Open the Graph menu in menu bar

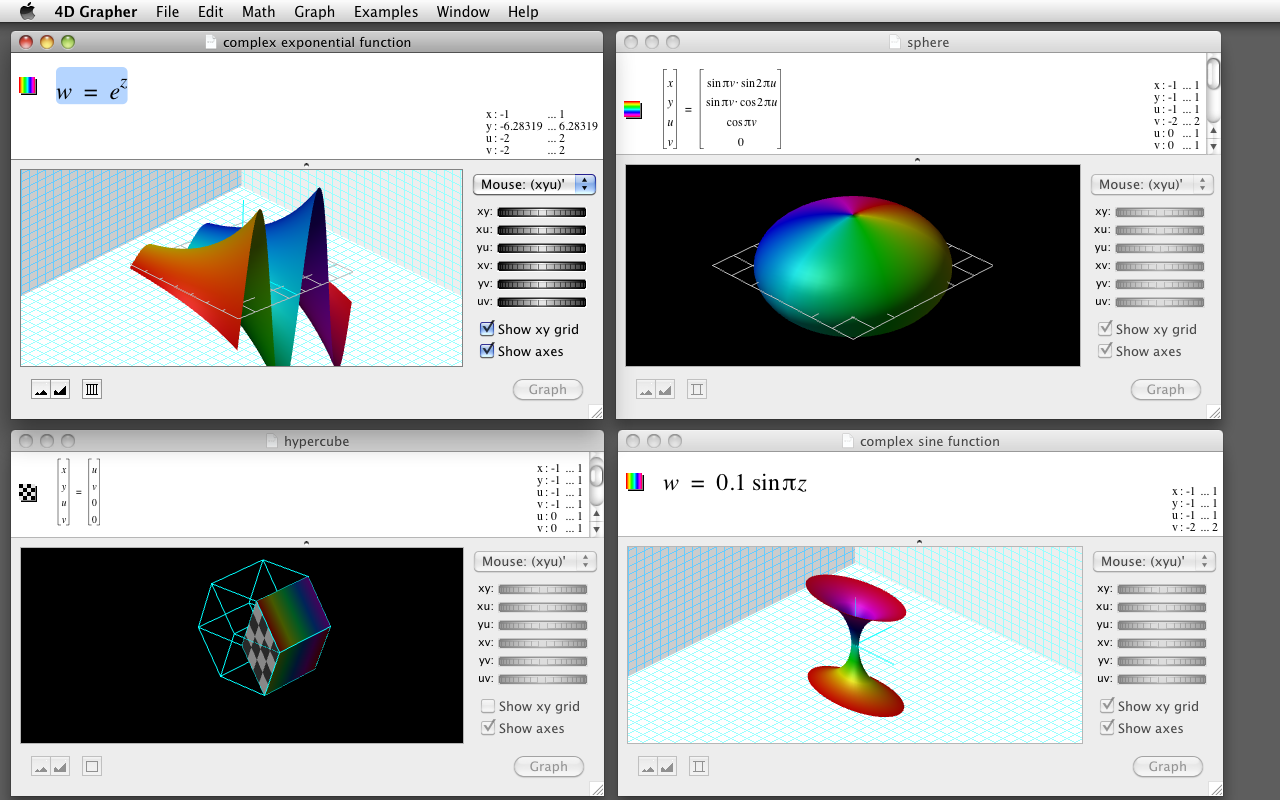(315, 12)
